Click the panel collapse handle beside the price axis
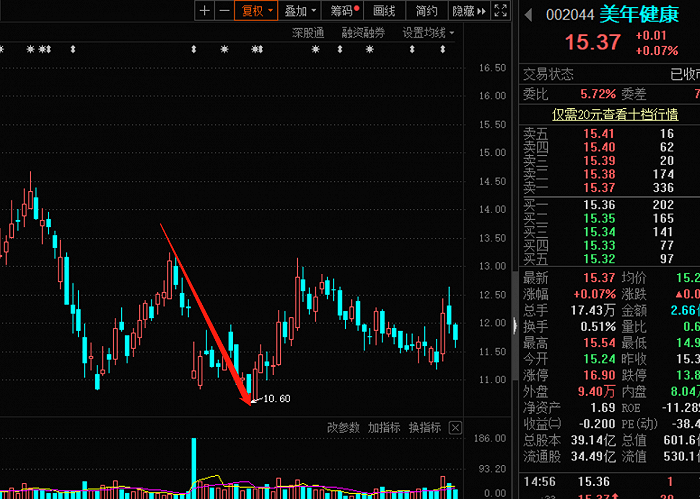The image size is (700, 499). 514,325
